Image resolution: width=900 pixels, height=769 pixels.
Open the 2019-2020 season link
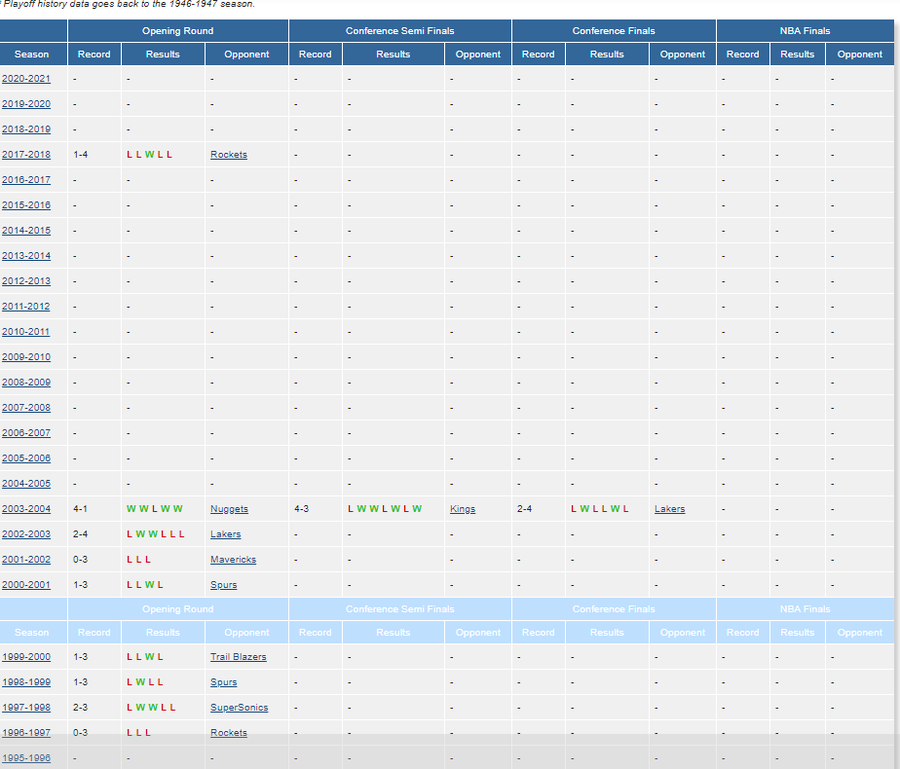pyautogui.click(x=26, y=104)
